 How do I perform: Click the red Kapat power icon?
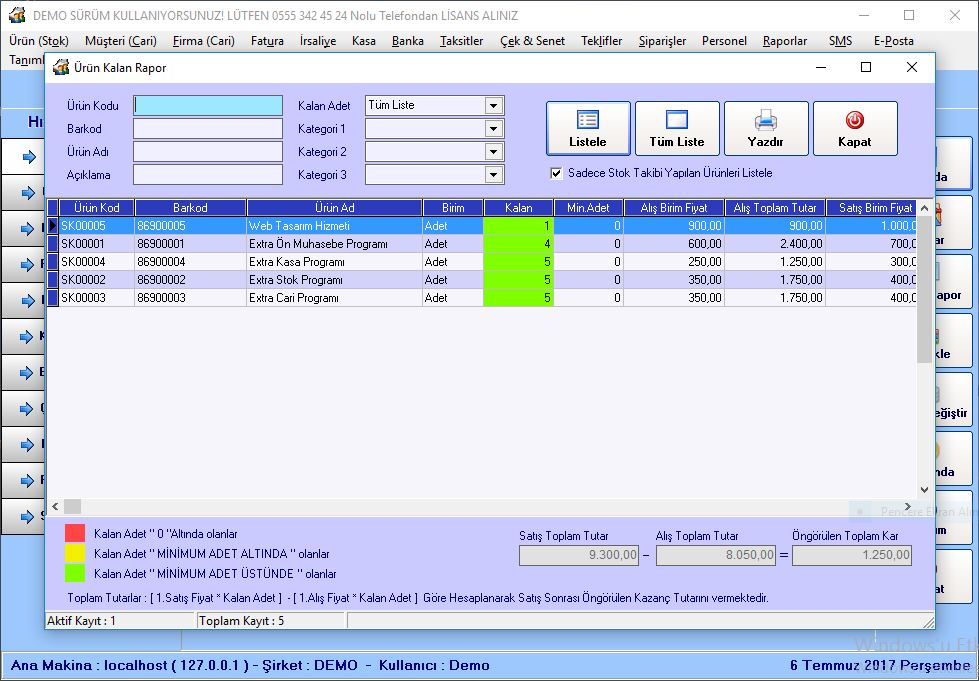(x=854, y=121)
